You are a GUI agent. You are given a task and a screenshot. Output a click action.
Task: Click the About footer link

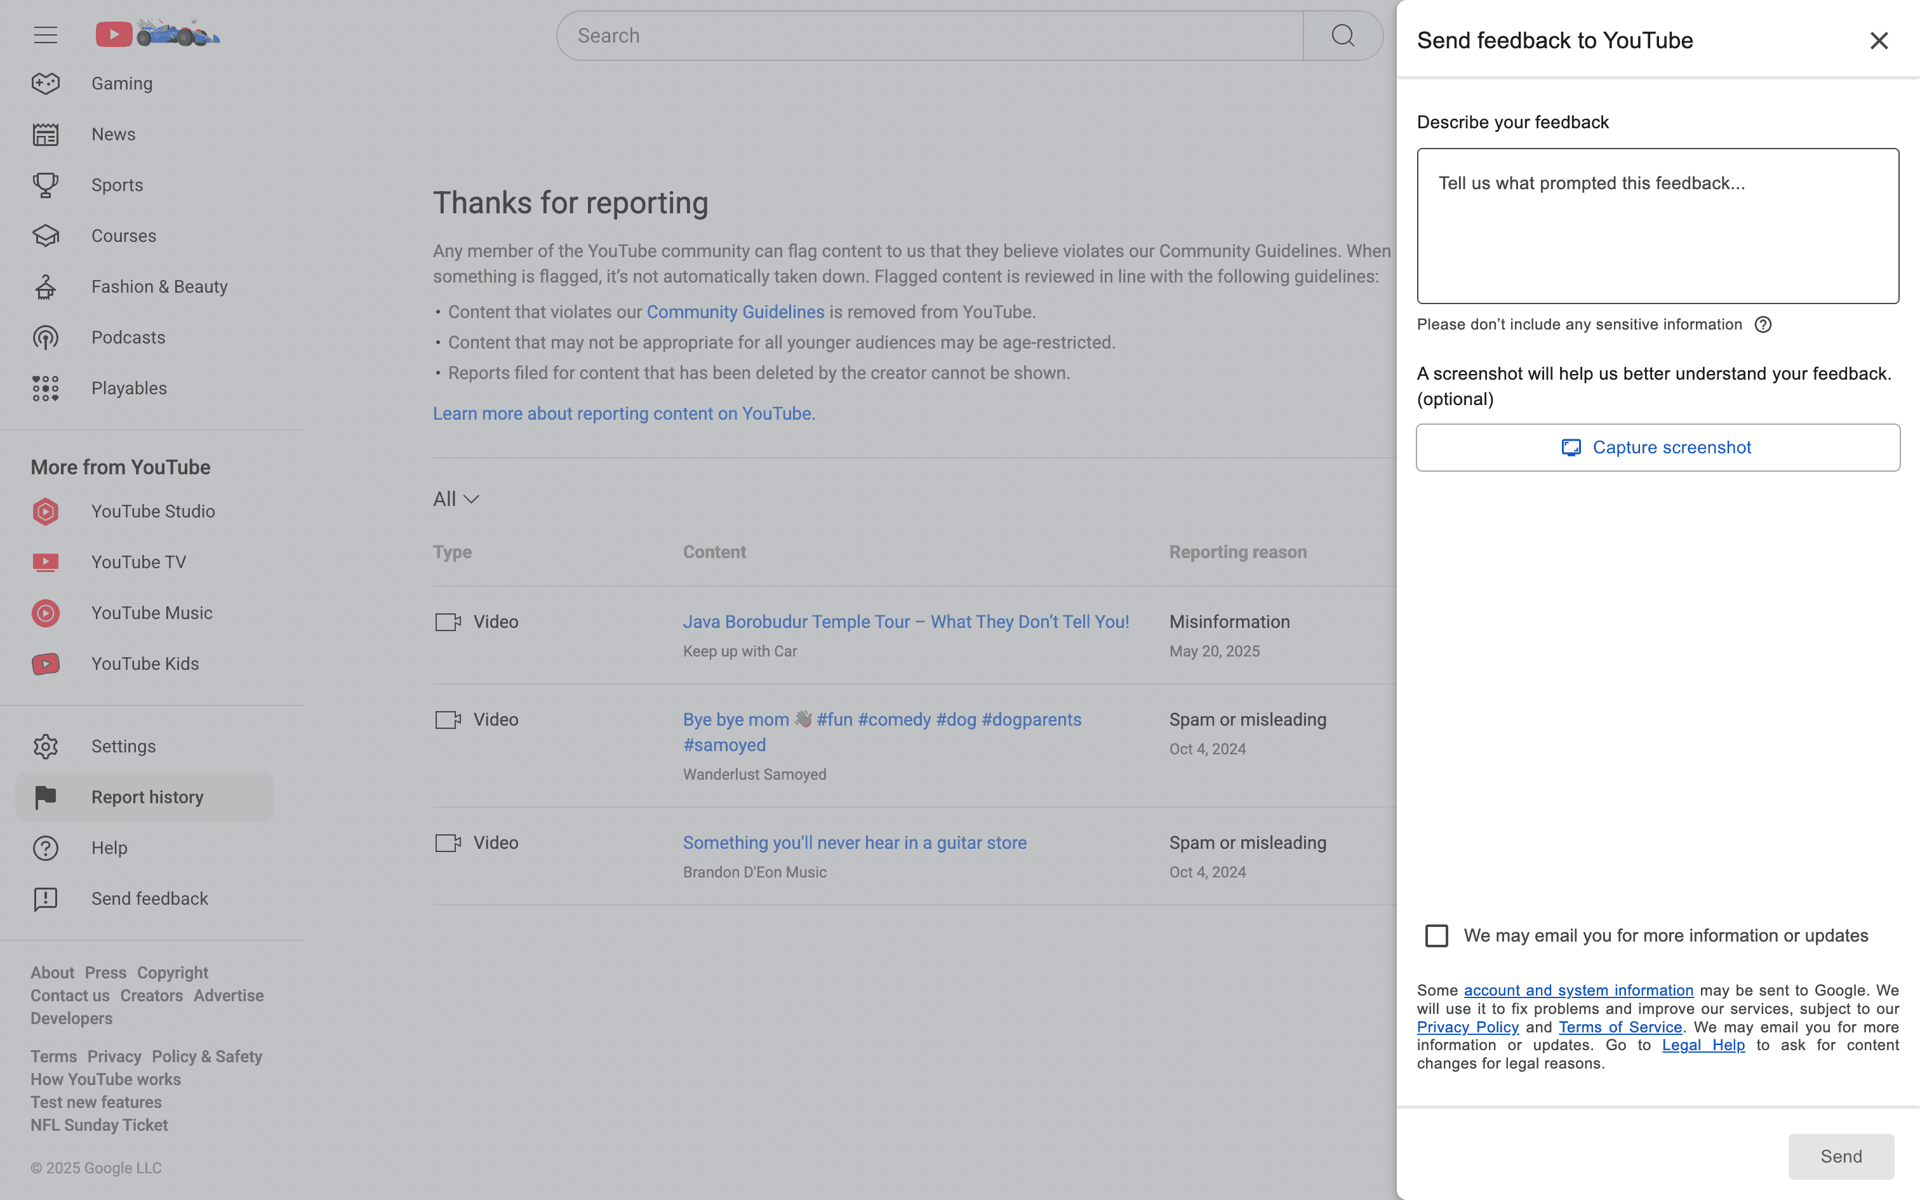[52, 973]
